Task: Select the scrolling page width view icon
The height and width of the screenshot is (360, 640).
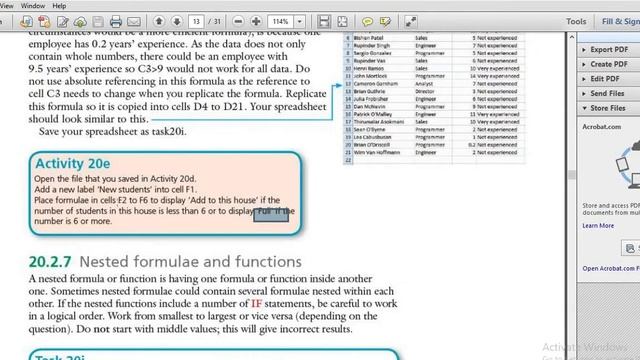Action: tap(324, 21)
